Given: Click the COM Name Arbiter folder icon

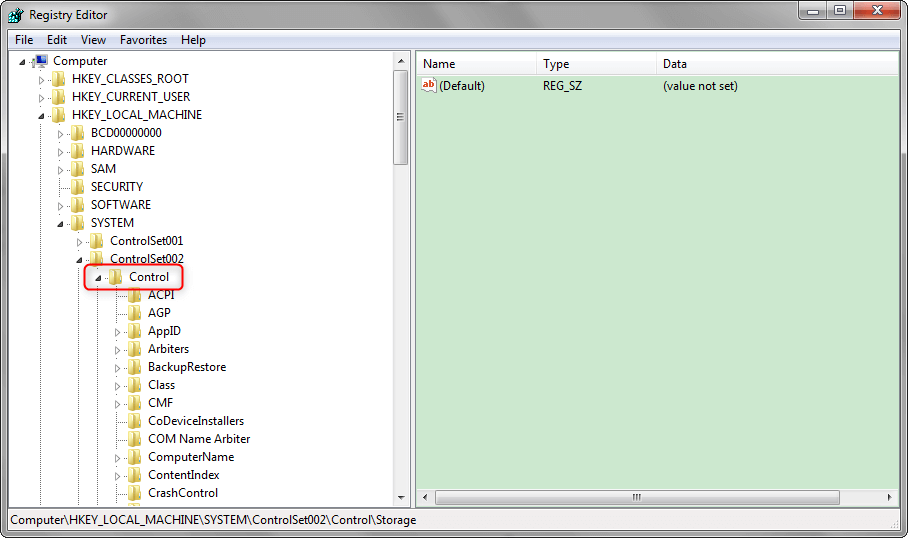Looking at the screenshot, I should tap(135, 439).
